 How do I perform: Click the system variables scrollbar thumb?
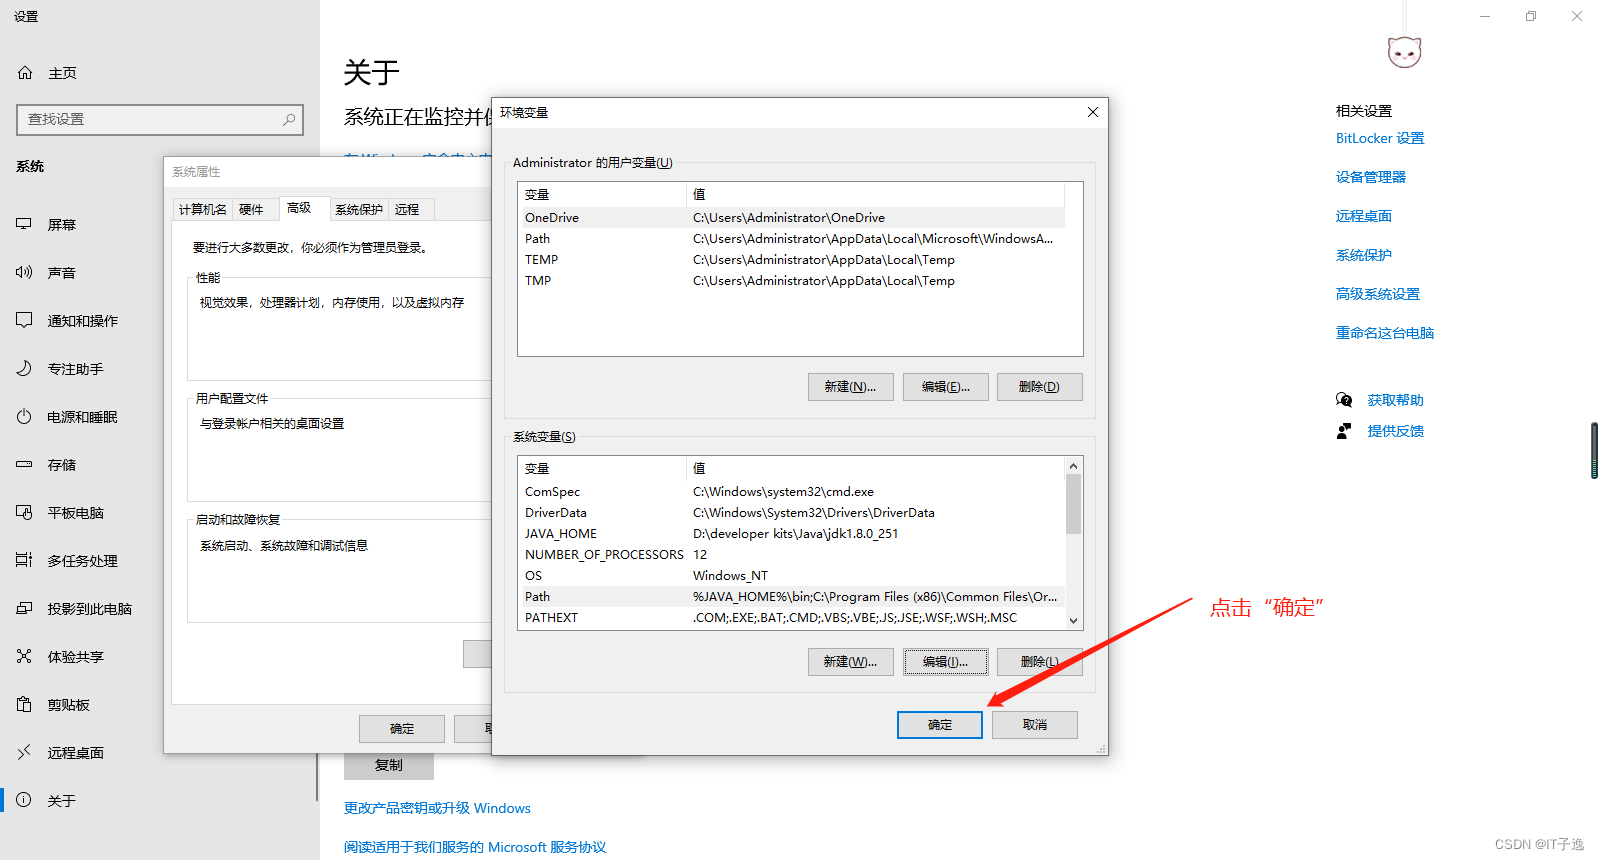pyautogui.click(x=1073, y=504)
